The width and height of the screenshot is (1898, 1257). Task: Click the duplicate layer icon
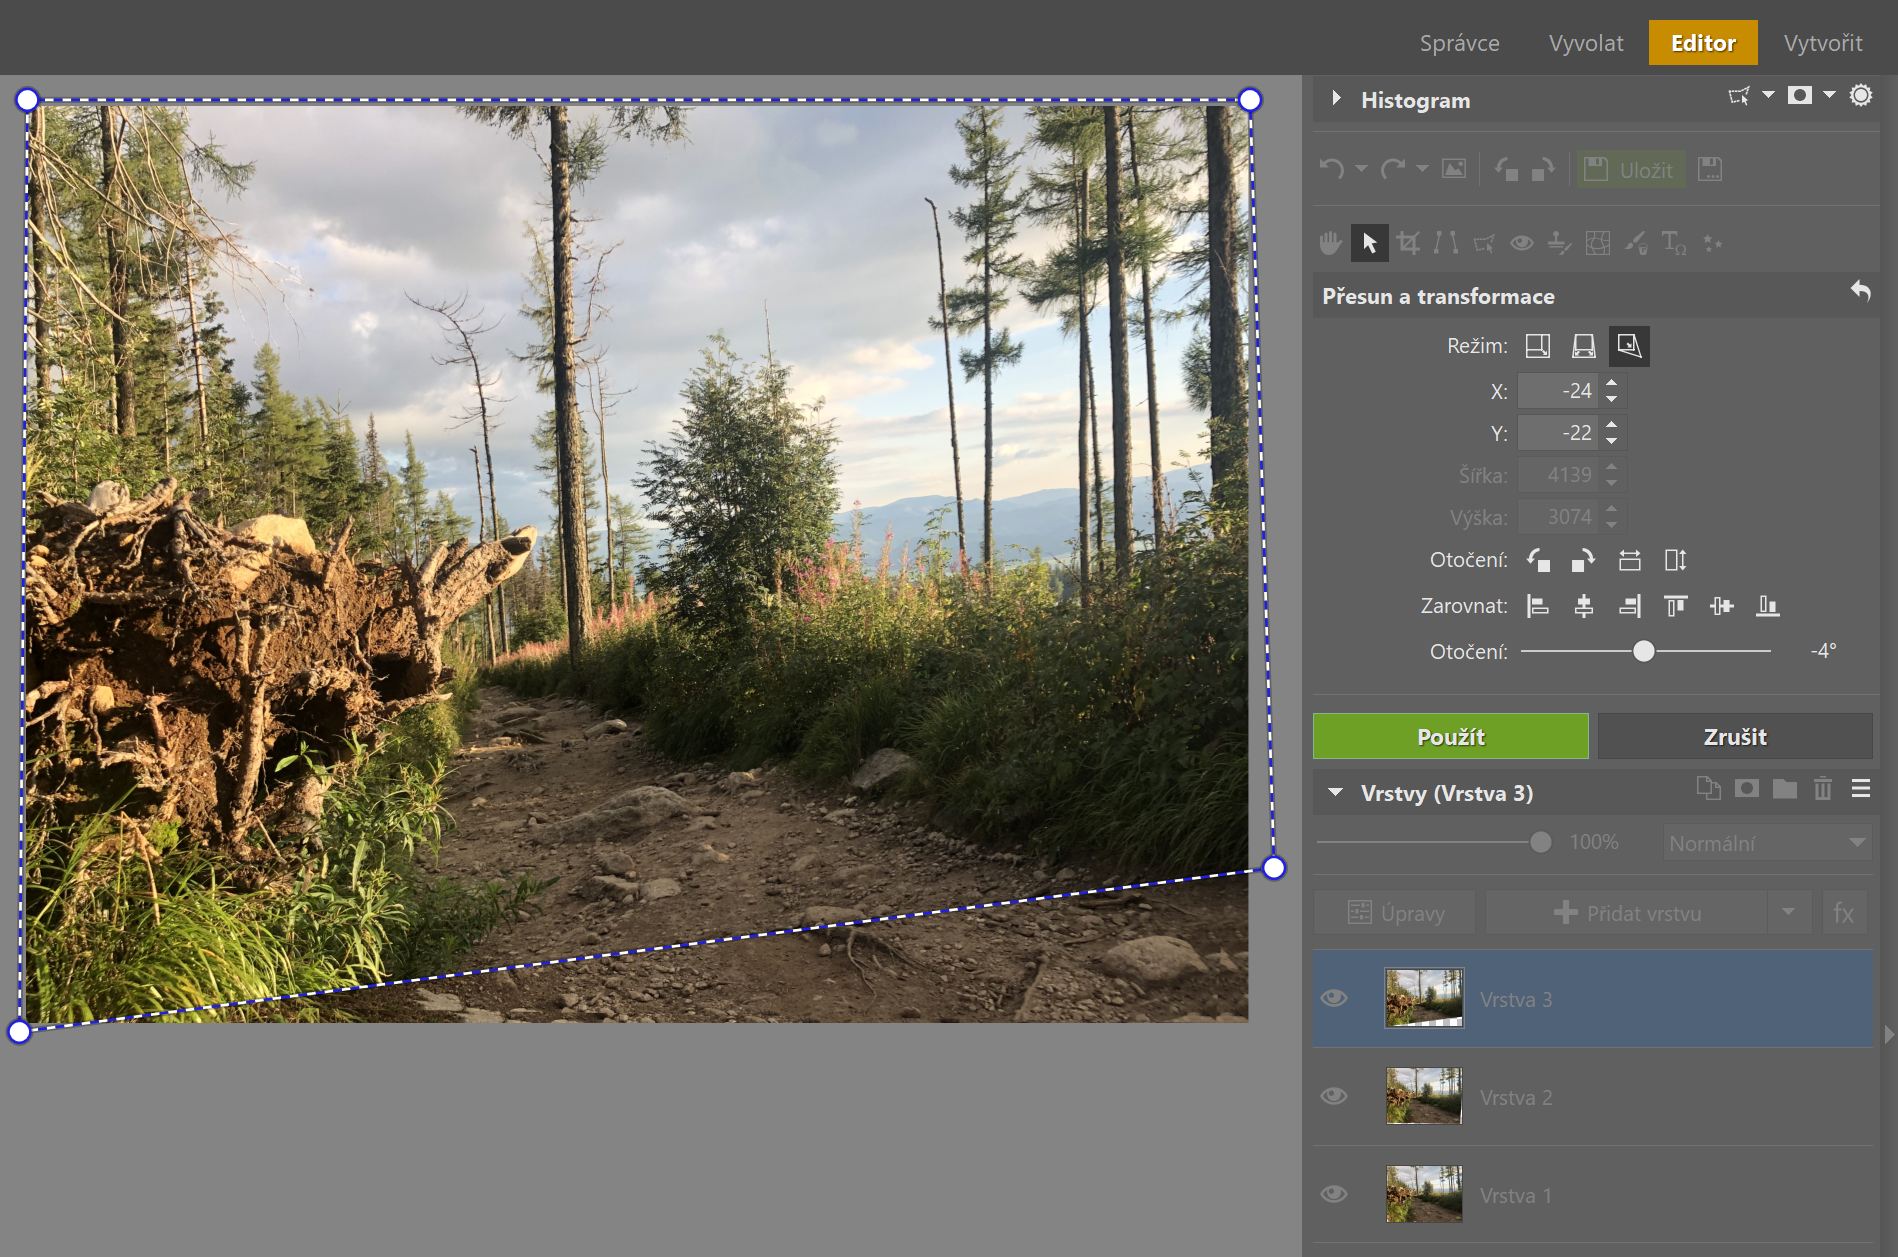(1708, 789)
